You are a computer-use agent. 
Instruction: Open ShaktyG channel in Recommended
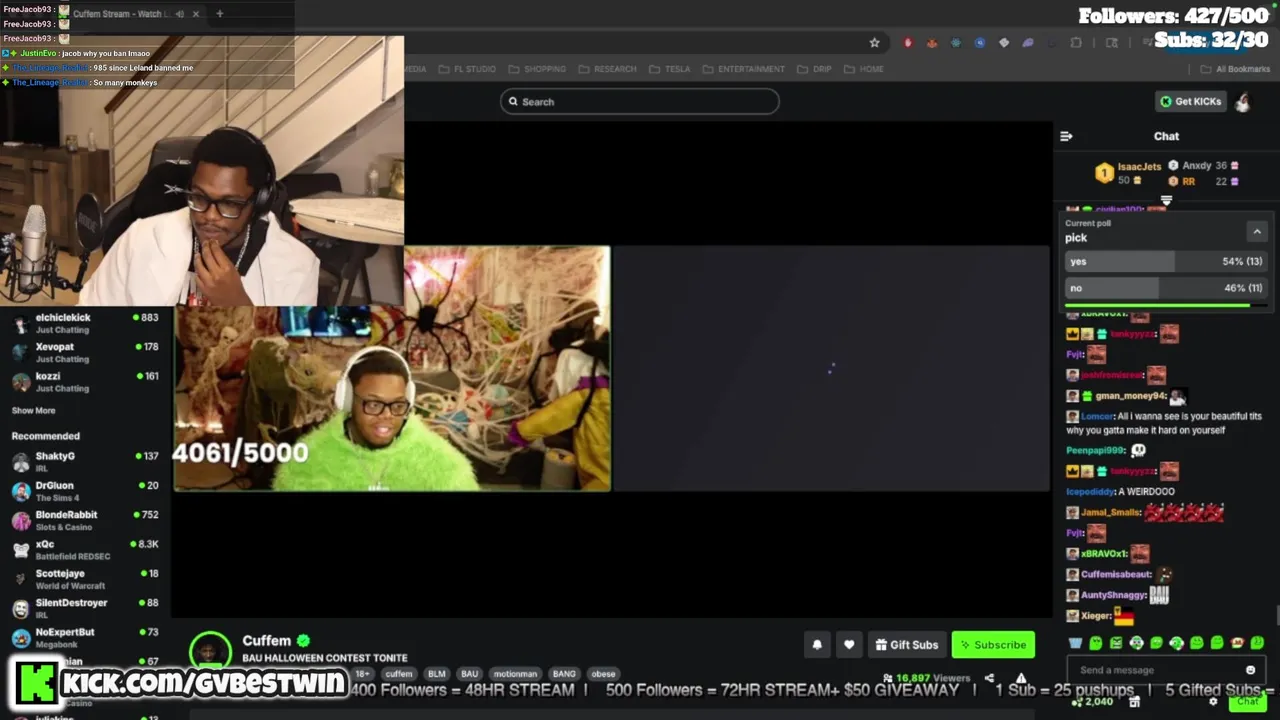coord(85,461)
